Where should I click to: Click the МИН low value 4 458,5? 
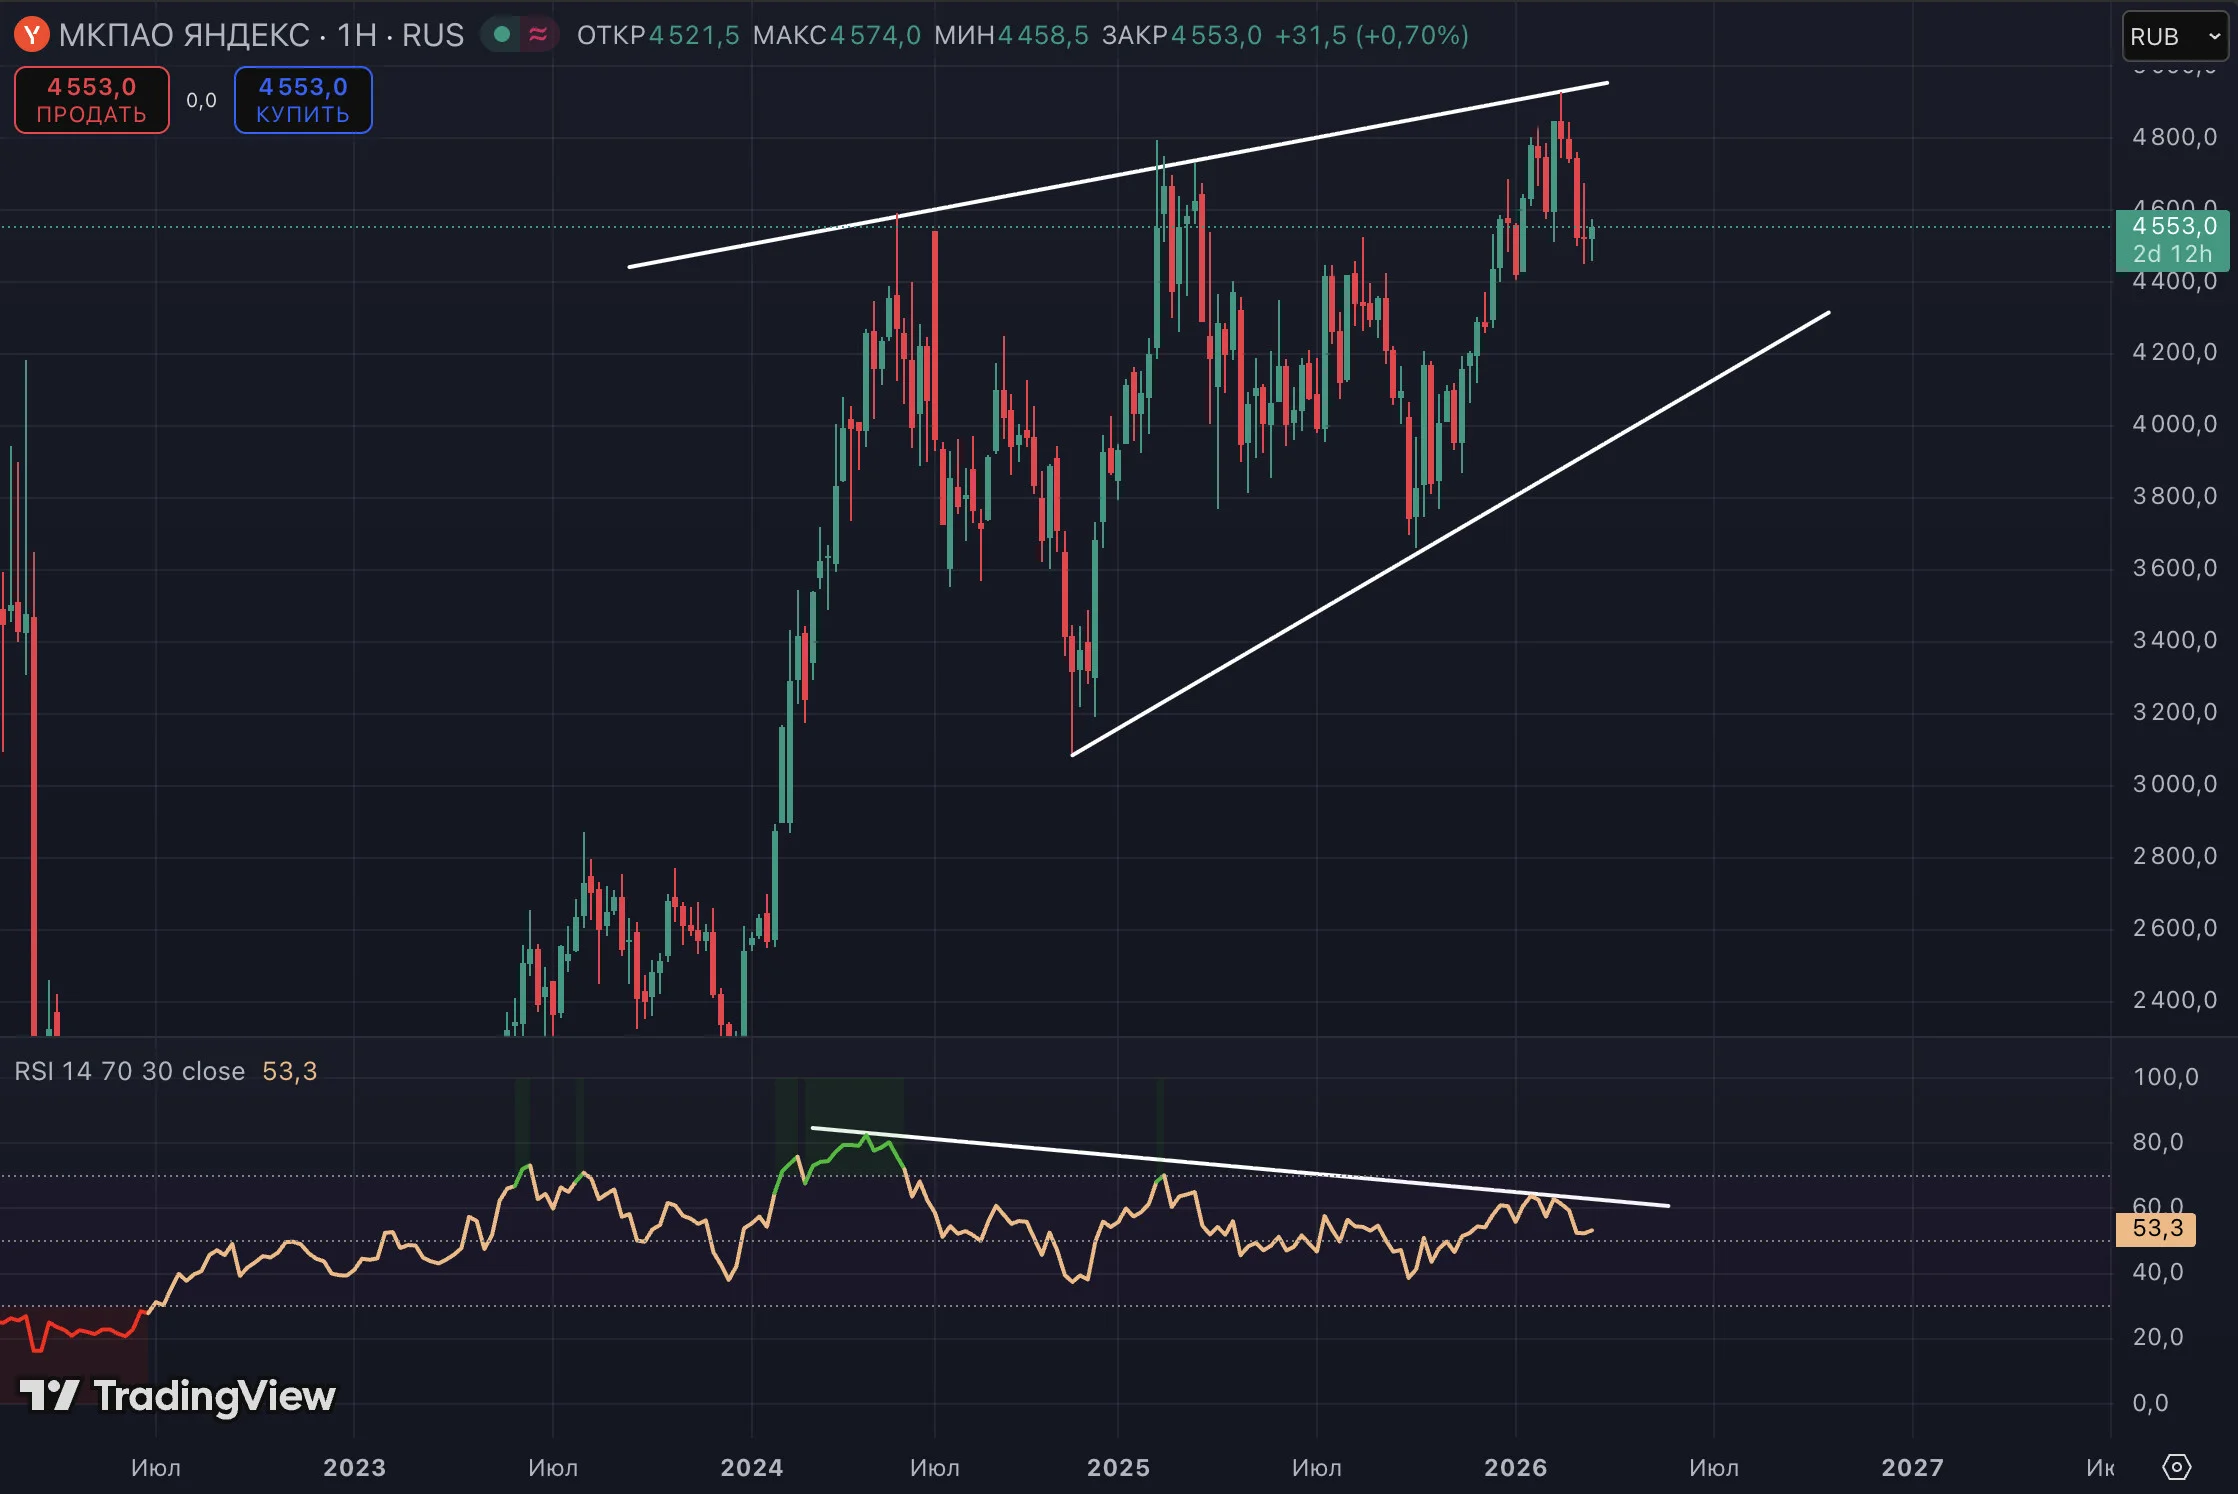pos(1043,35)
